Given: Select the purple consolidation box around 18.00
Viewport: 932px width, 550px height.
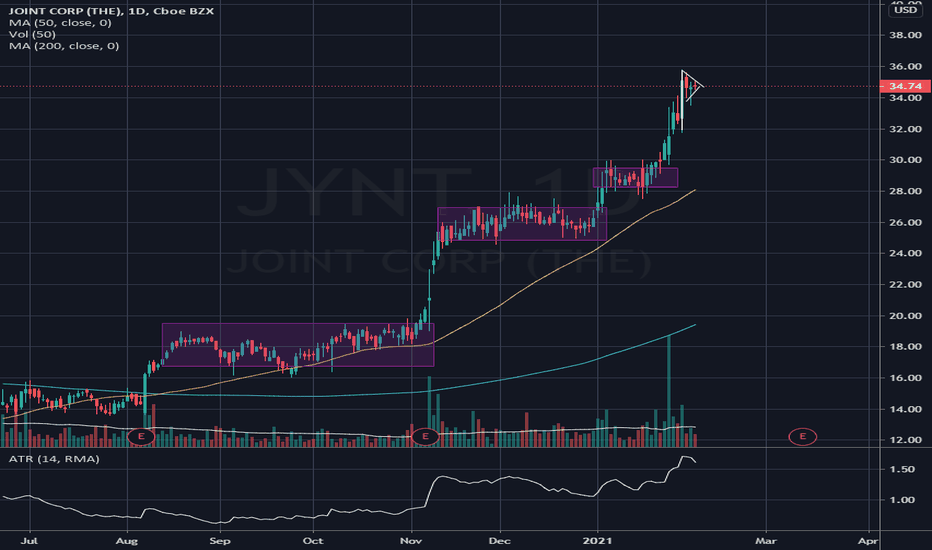Looking at the screenshot, I should pyautogui.click(x=298, y=345).
